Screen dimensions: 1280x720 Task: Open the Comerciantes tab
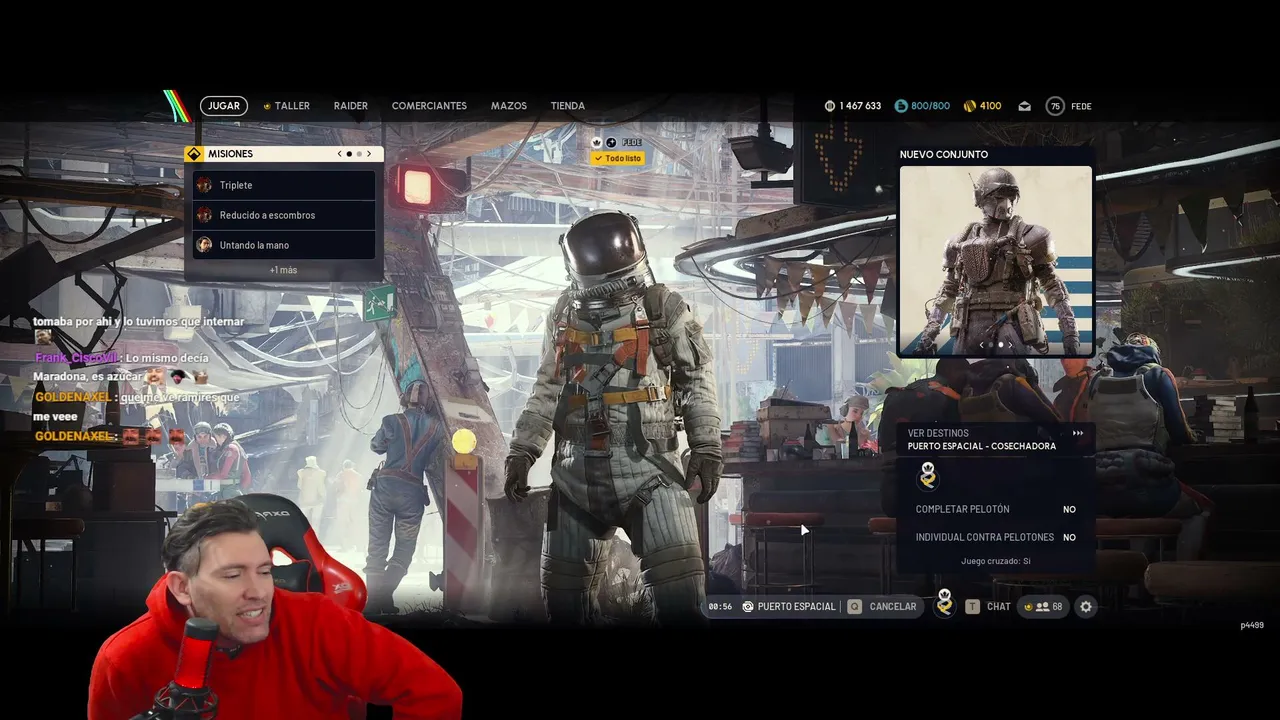pos(429,106)
